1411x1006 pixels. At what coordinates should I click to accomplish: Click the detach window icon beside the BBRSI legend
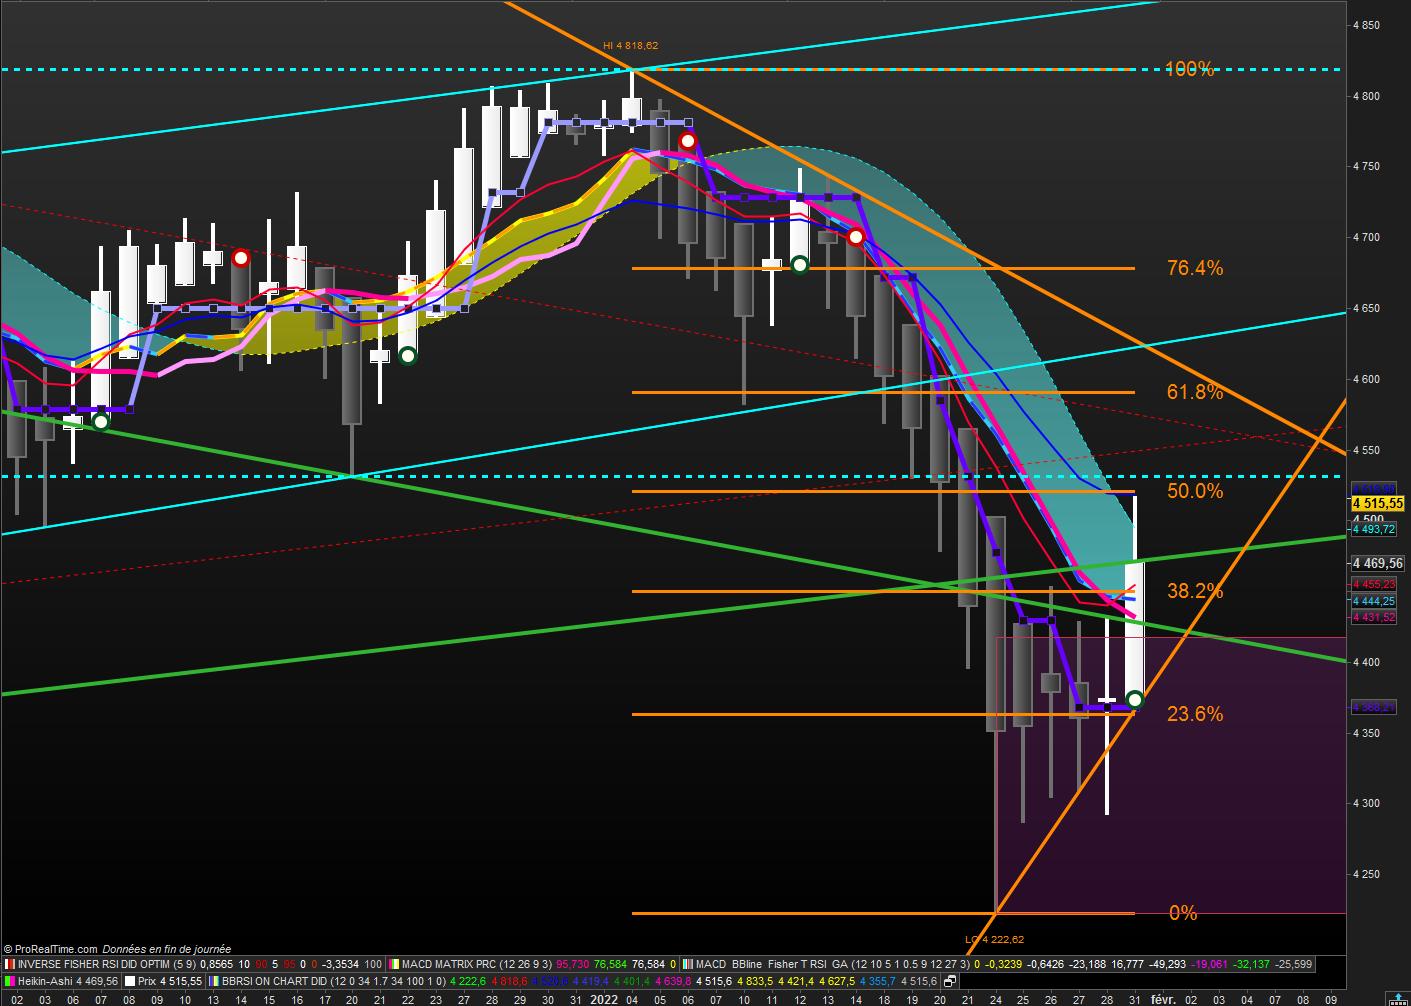tap(949, 981)
